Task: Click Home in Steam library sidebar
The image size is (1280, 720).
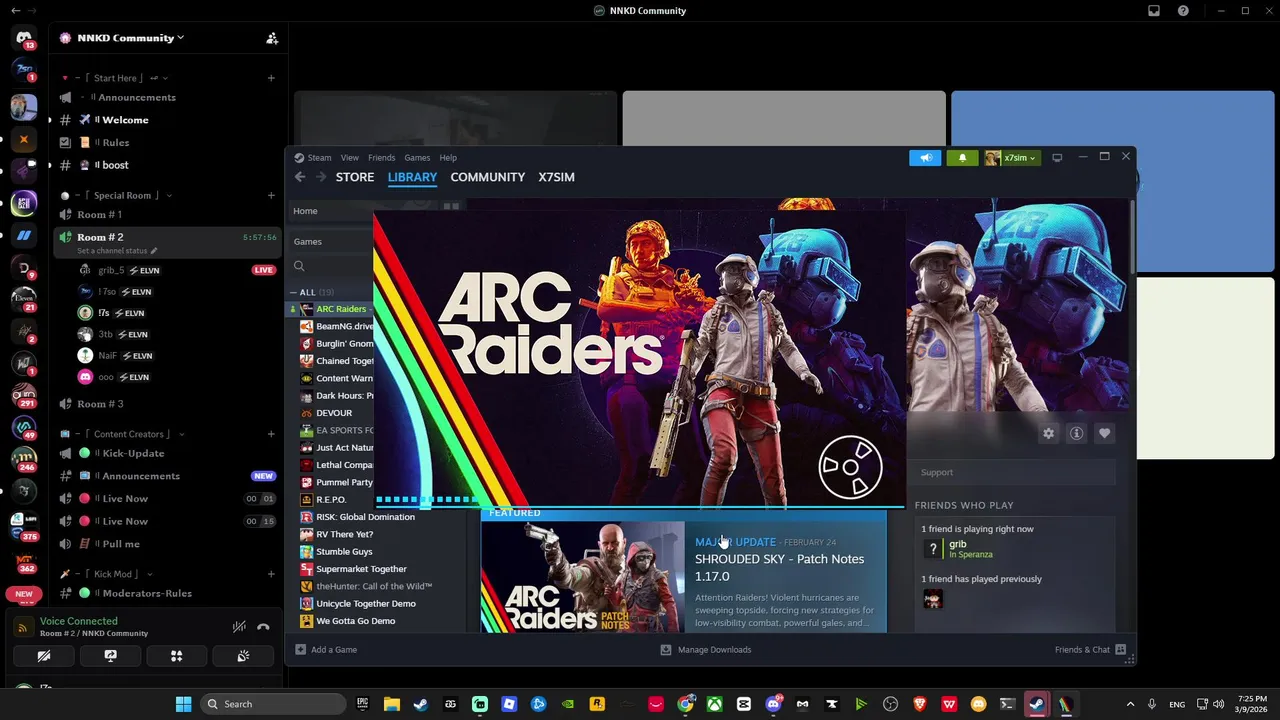Action: pyautogui.click(x=305, y=211)
